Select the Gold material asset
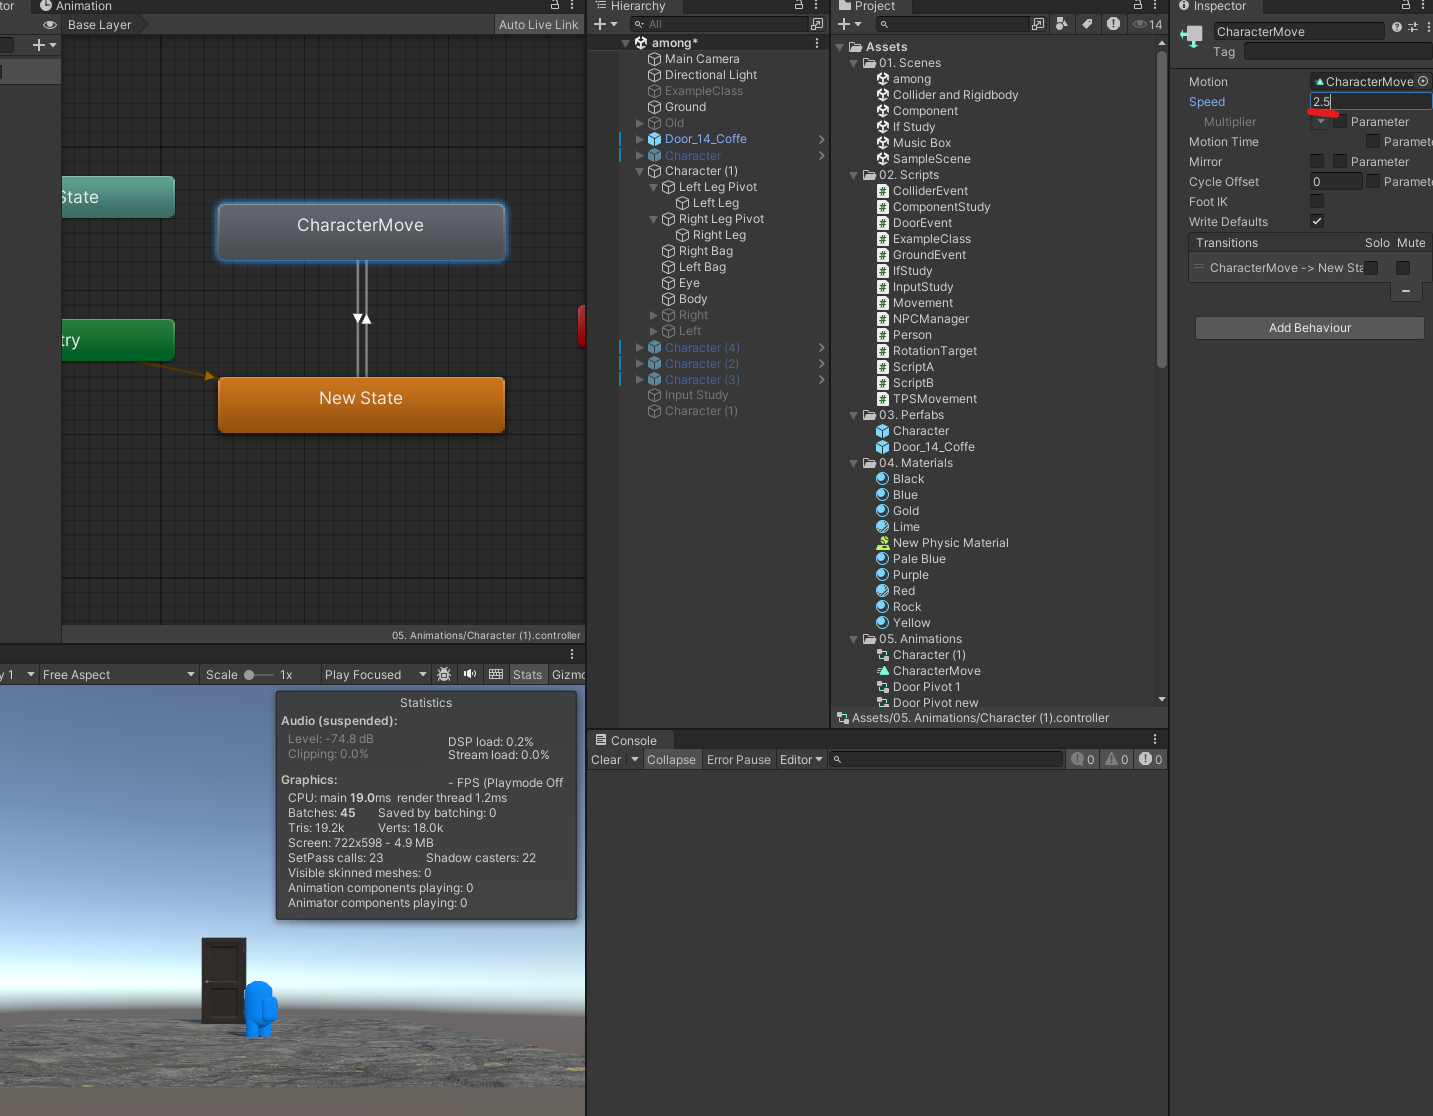Image resolution: width=1433 pixels, height=1116 pixels. tap(905, 511)
